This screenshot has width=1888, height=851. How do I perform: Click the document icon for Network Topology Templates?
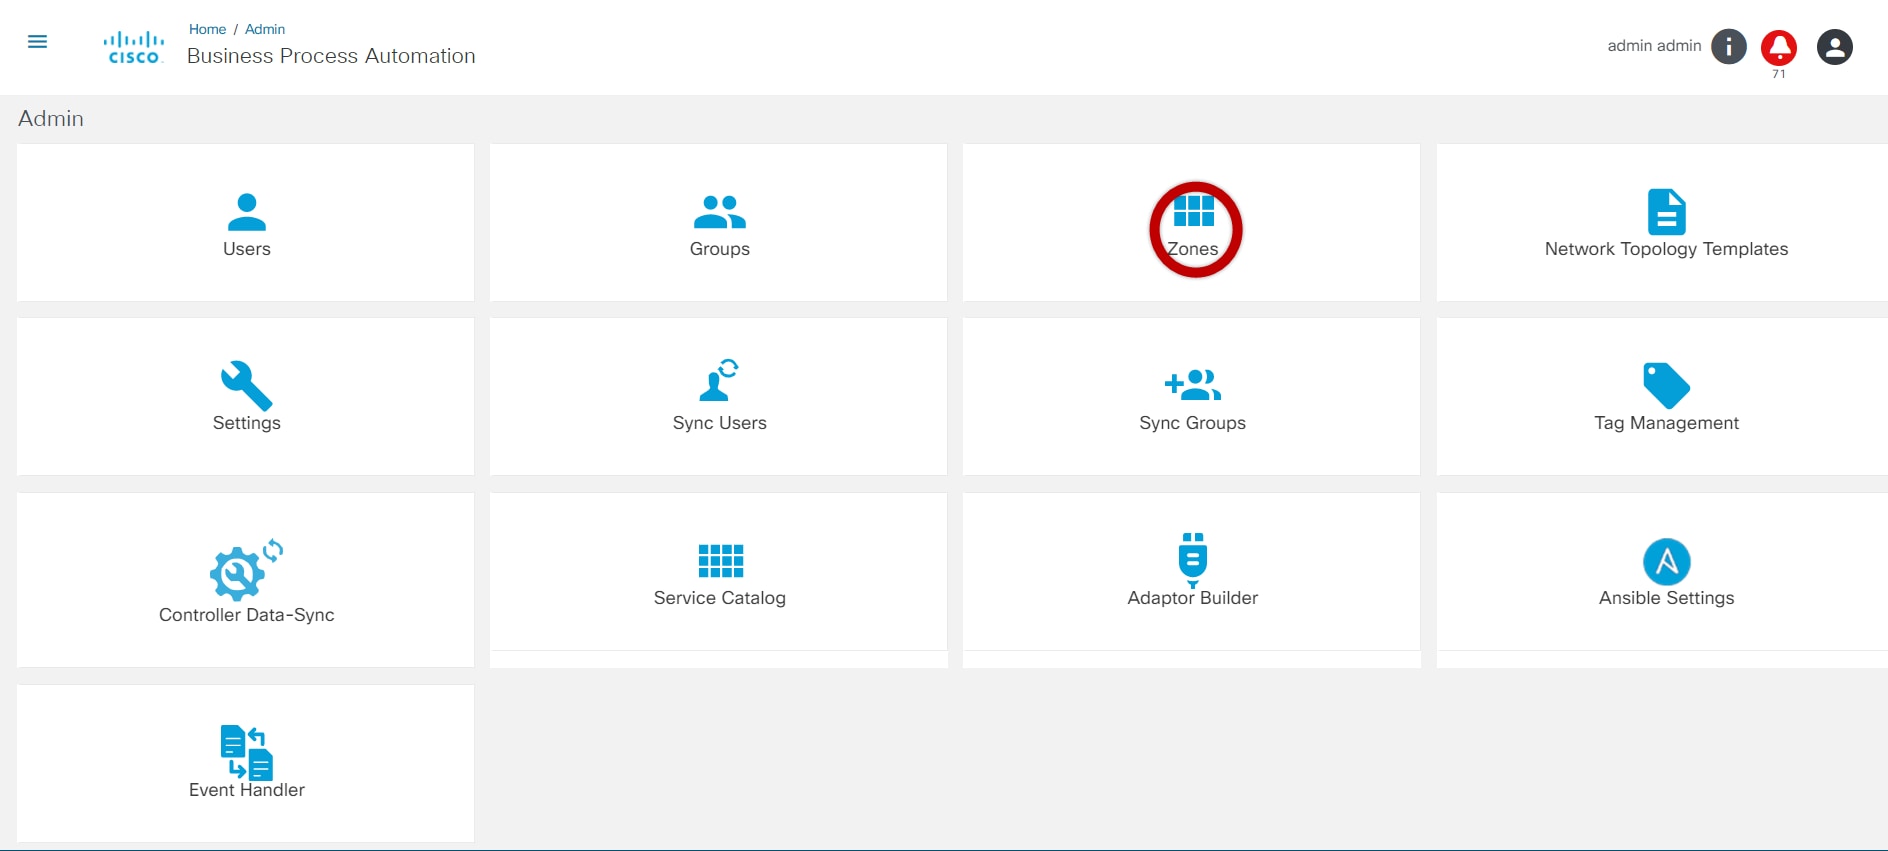(x=1666, y=212)
